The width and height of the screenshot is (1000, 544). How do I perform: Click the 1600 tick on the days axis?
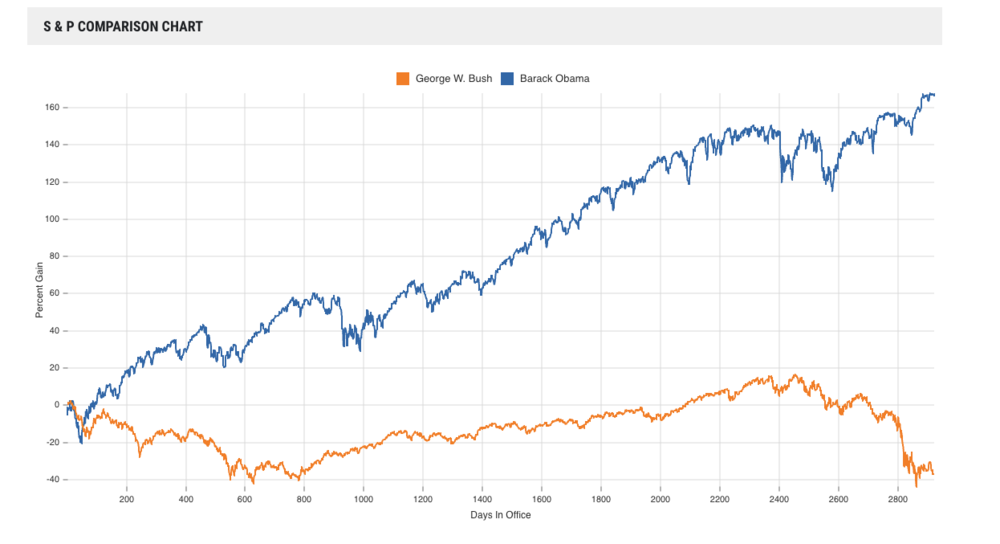coord(542,497)
